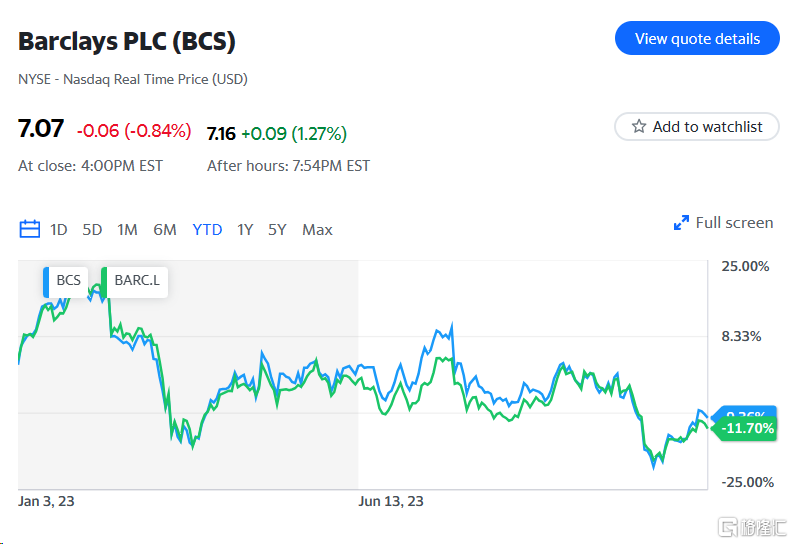The height and width of the screenshot is (544, 793).
Task: Click the BCS series legend label
Action: pyautogui.click(x=68, y=281)
